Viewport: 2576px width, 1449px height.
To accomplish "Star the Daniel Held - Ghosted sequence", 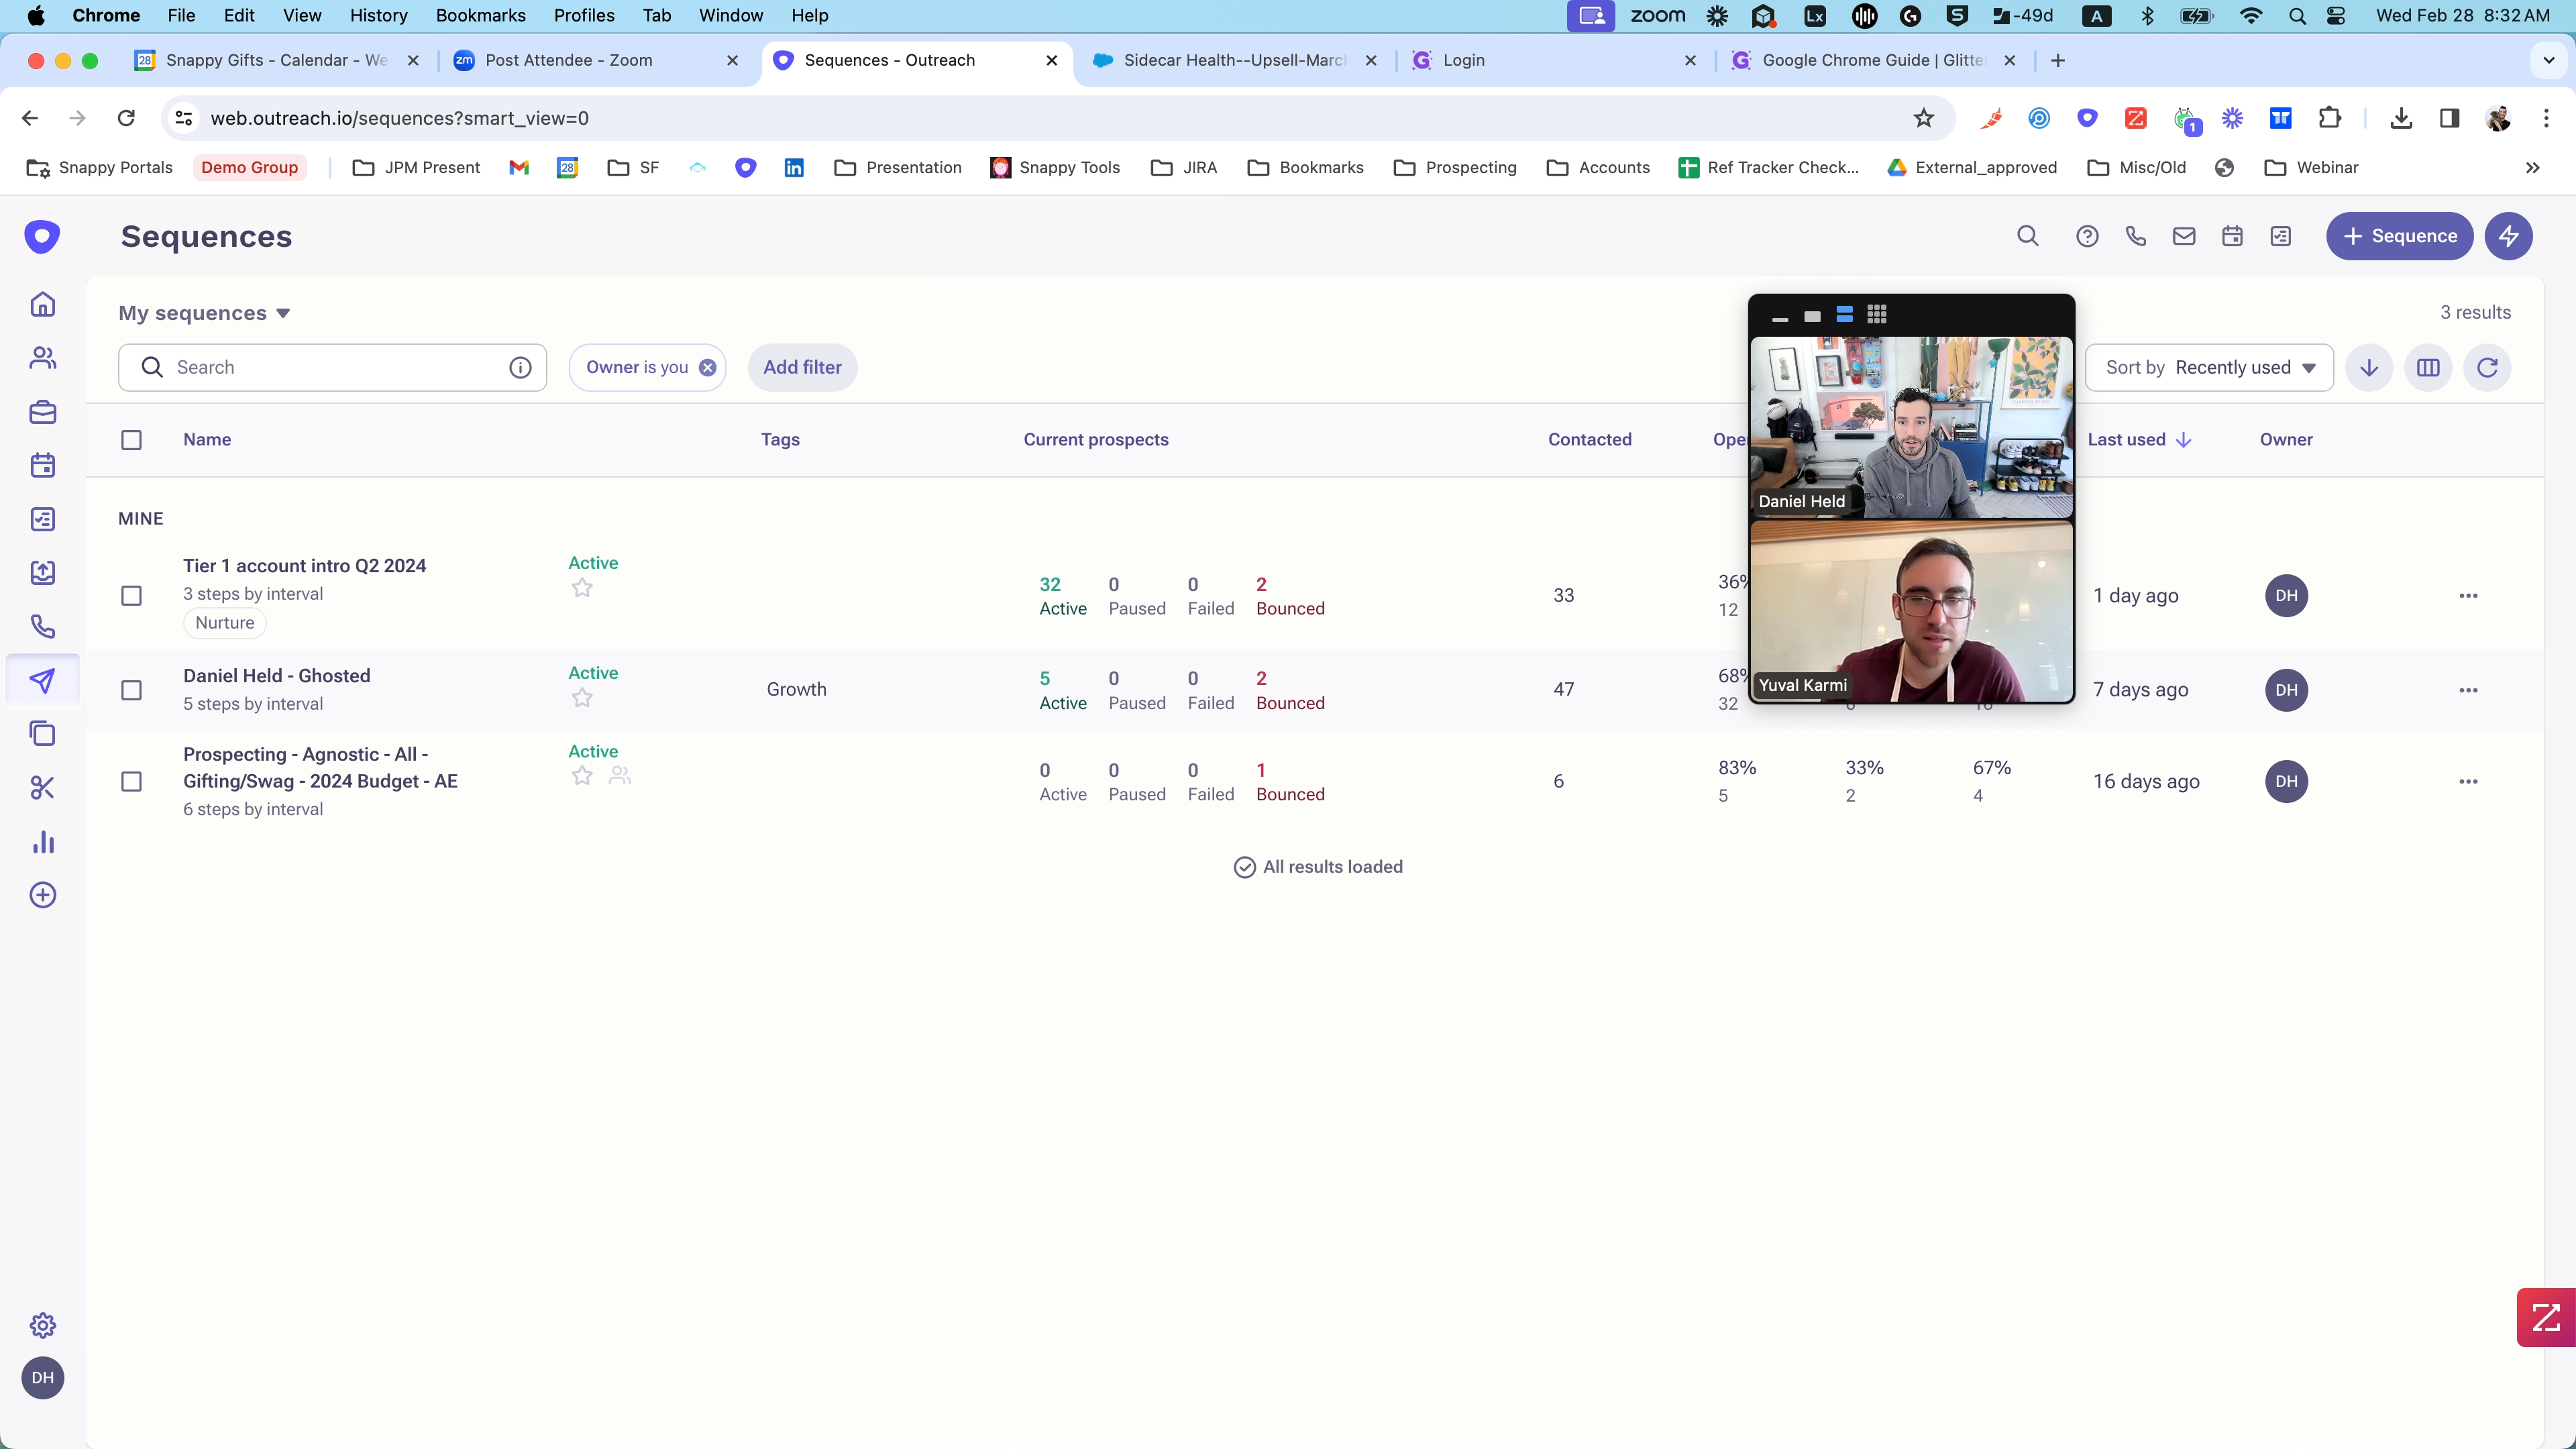I will [x=582, y=698].
